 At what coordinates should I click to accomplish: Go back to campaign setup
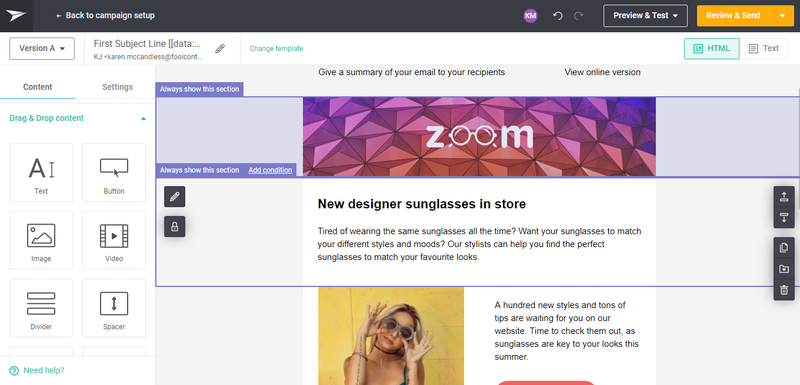coord(105,15)
